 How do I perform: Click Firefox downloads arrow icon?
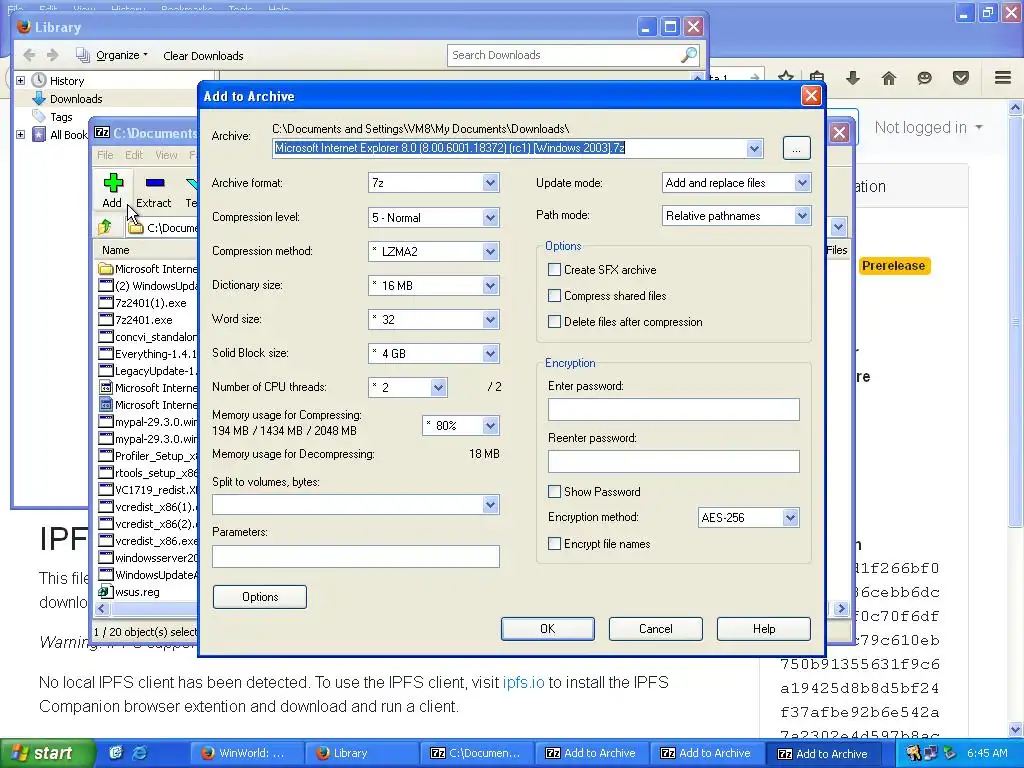(x=853, y=78)
